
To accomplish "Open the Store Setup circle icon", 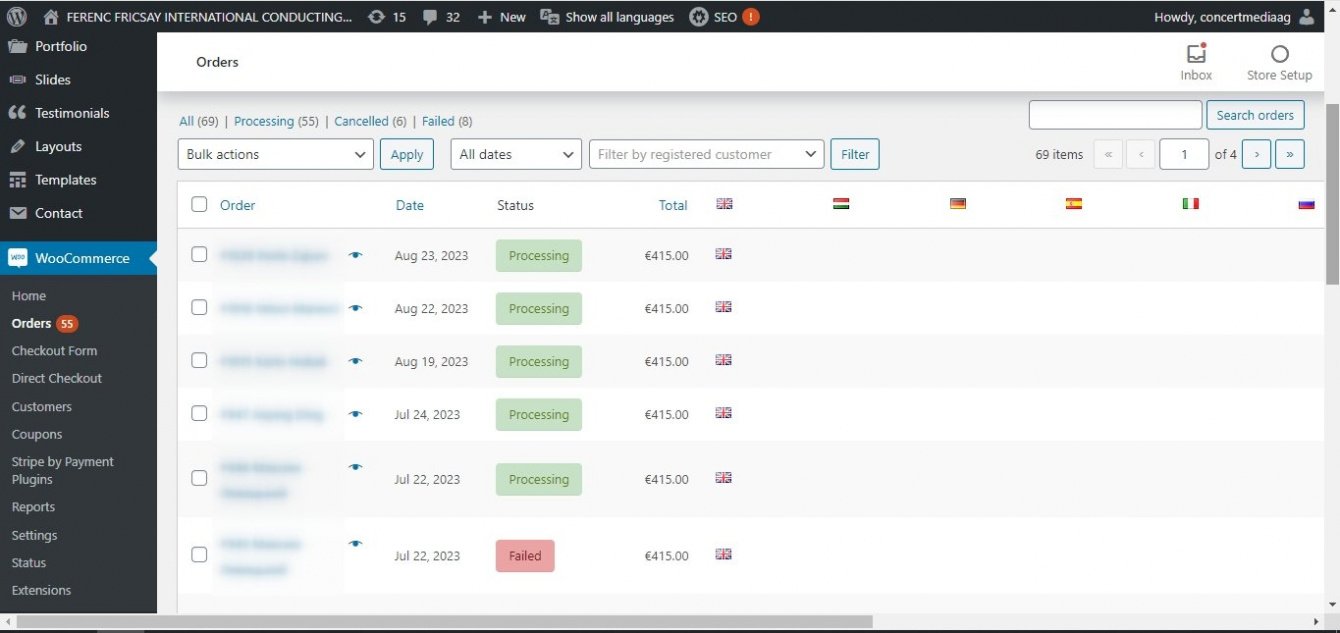I will pos(1279,54).
